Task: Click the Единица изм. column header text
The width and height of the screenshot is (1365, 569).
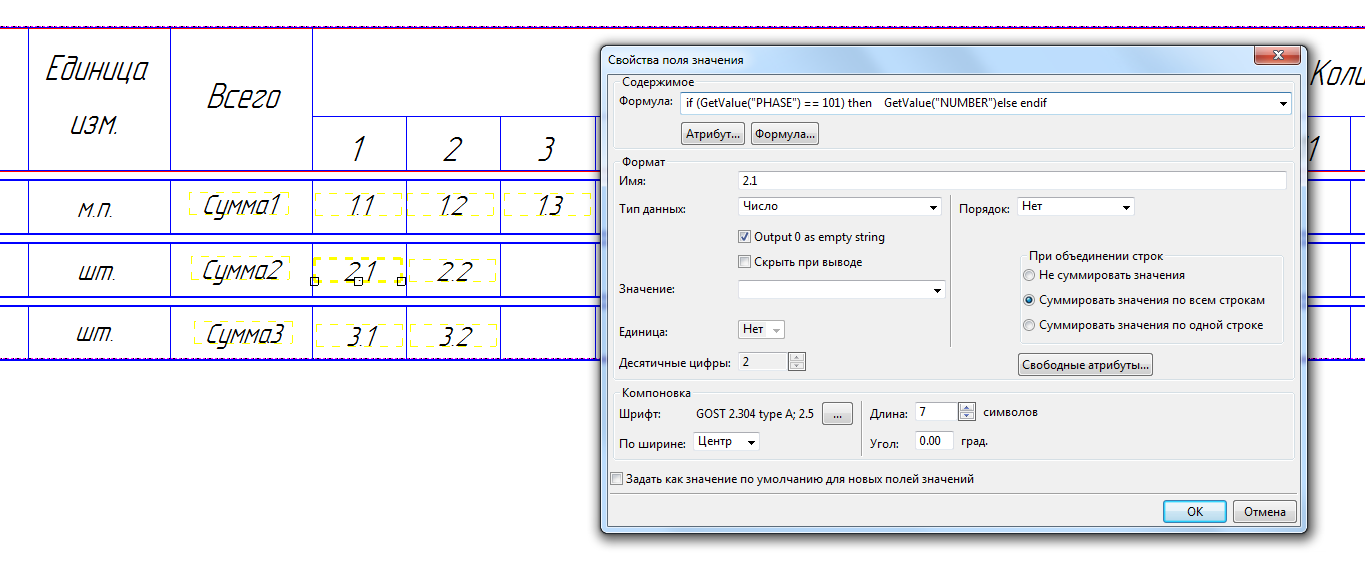Action: click(97, 98)
